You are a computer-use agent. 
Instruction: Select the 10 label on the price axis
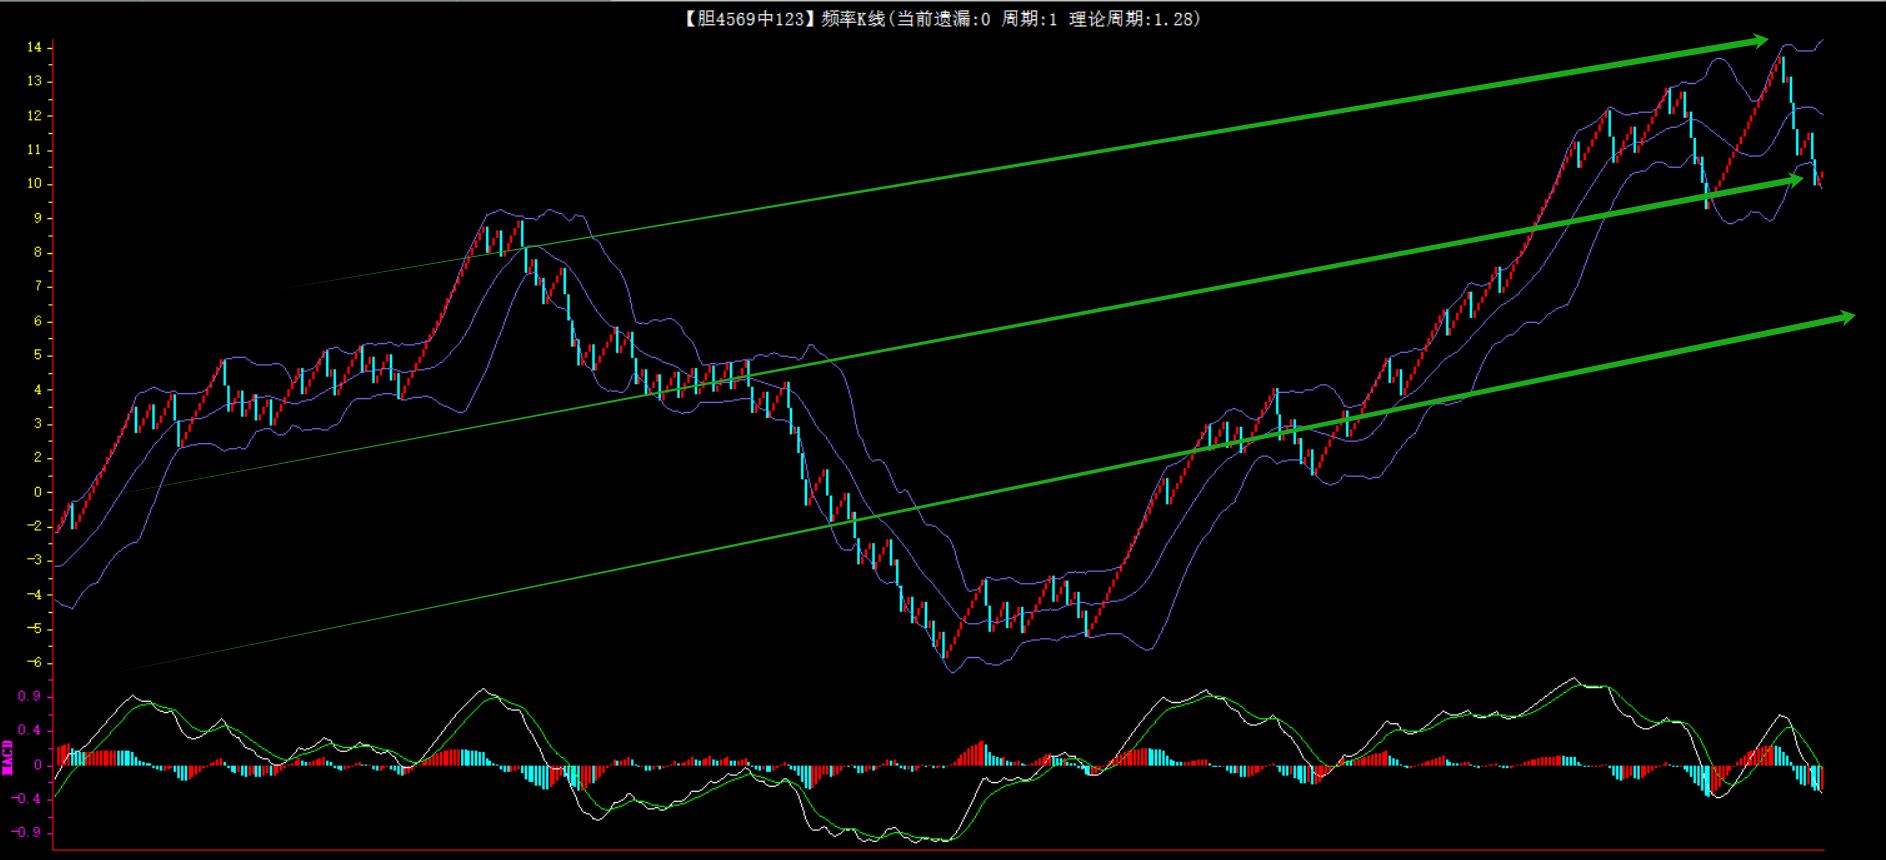click(34, 184)
